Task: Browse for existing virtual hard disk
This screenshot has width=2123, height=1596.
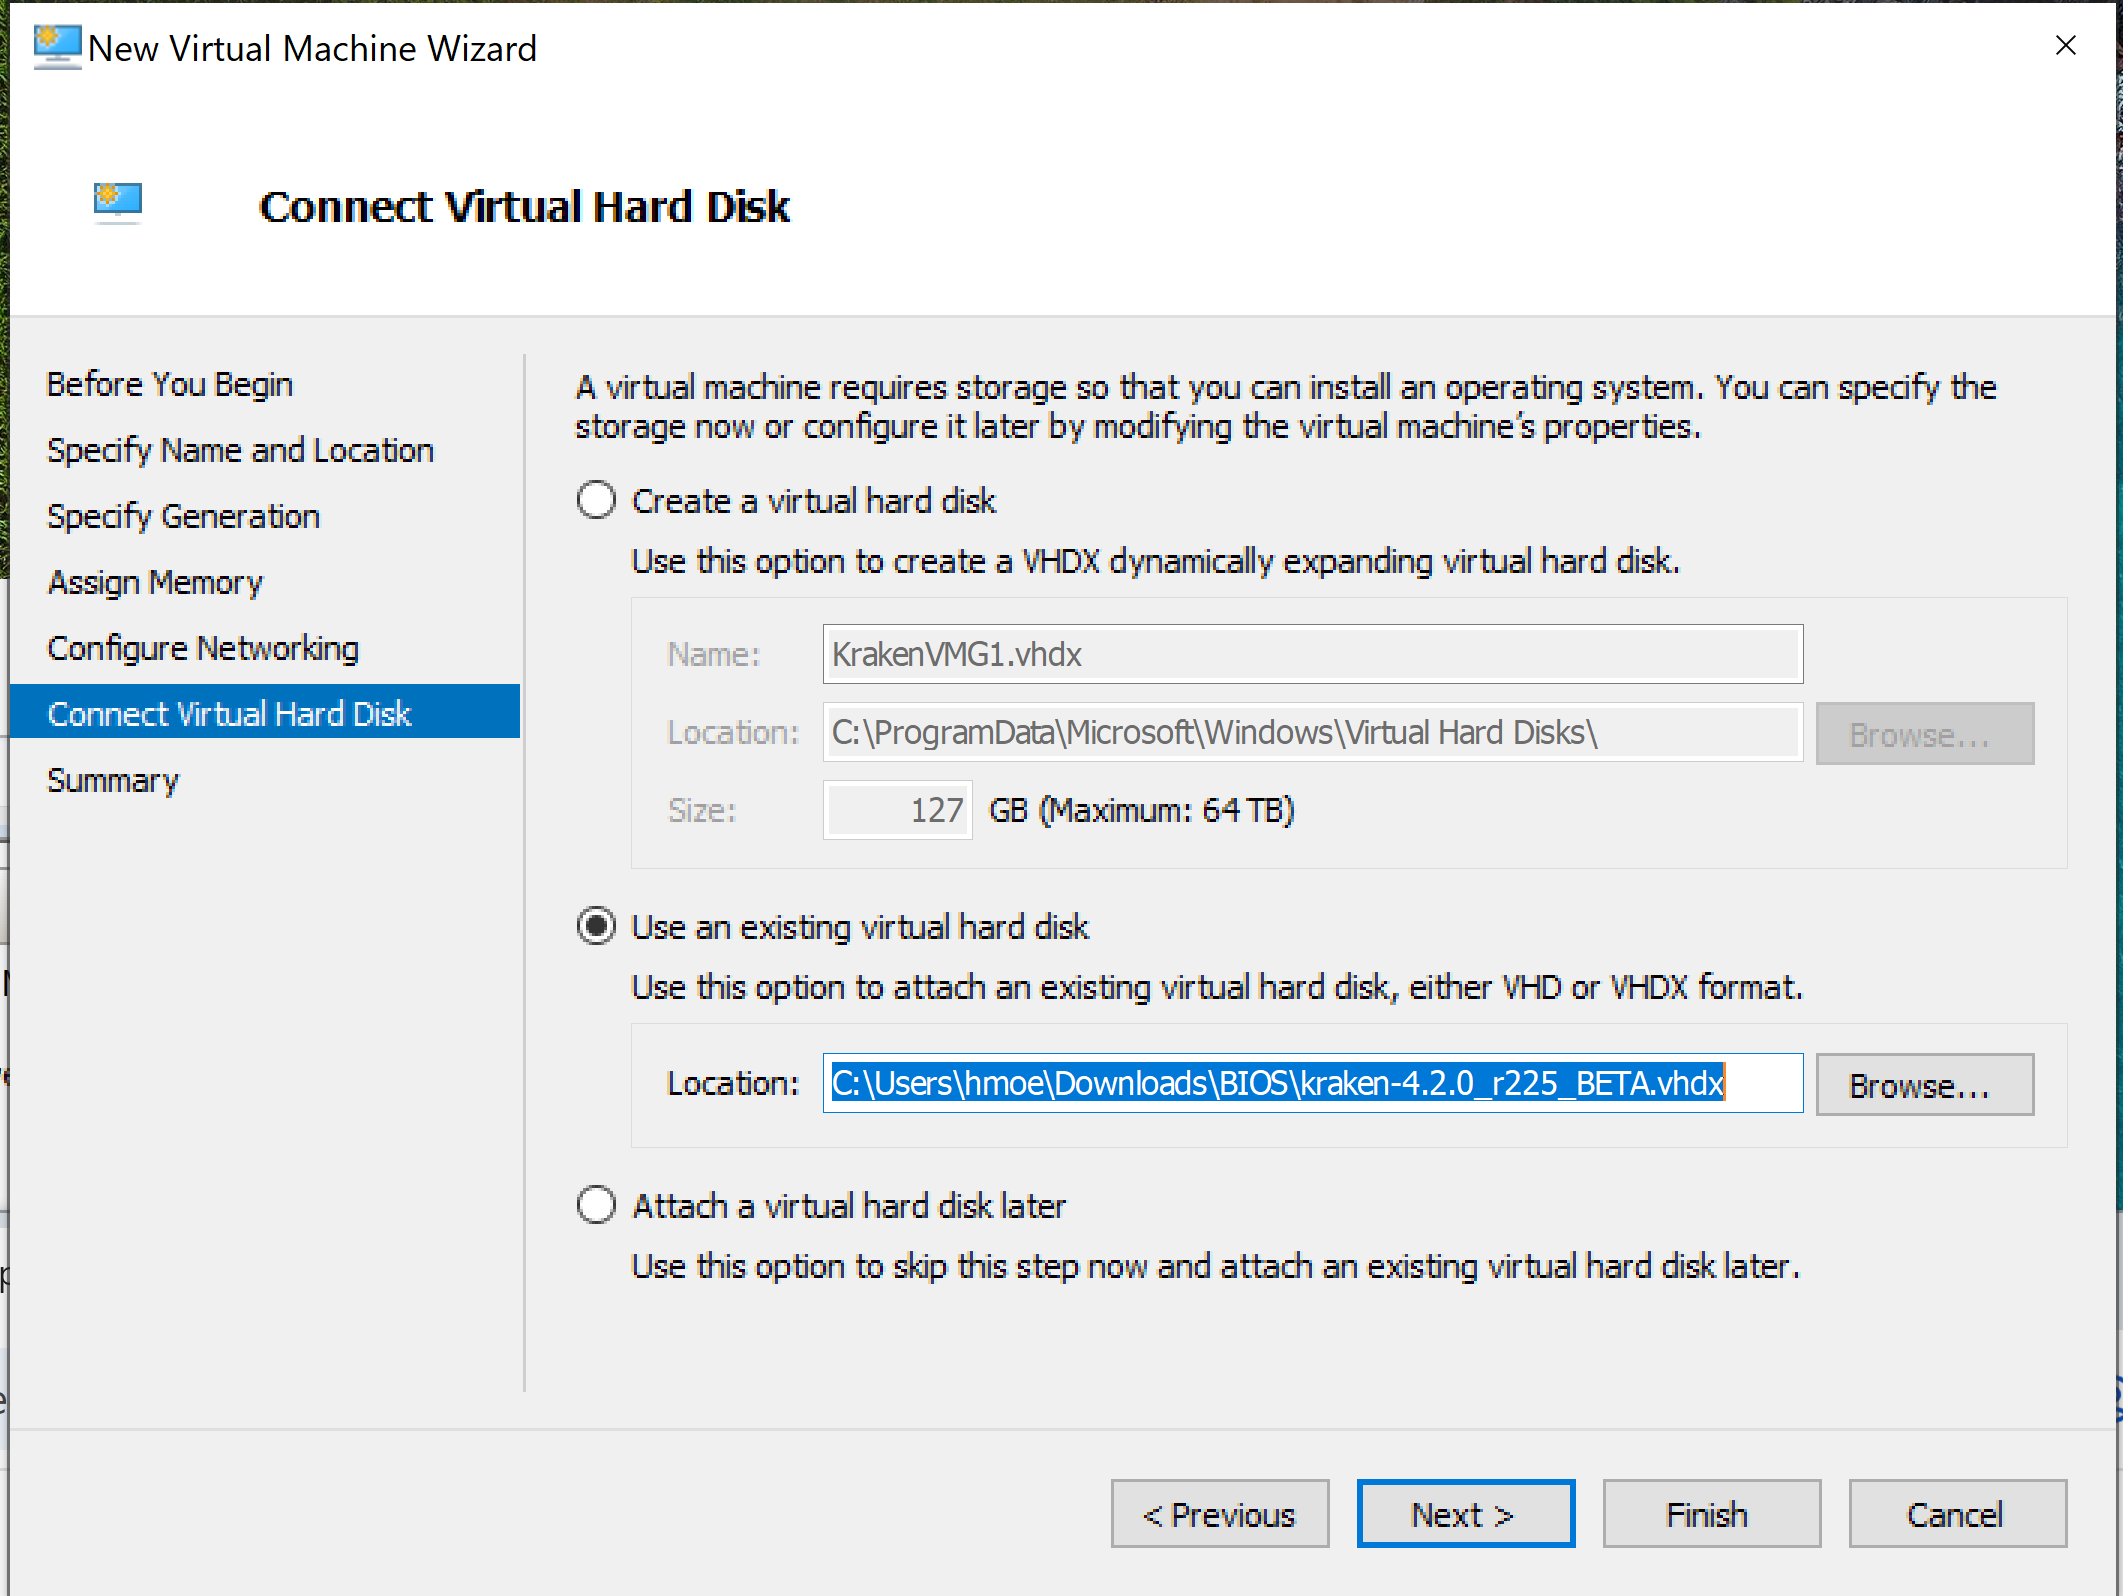Action: 1924,1084
